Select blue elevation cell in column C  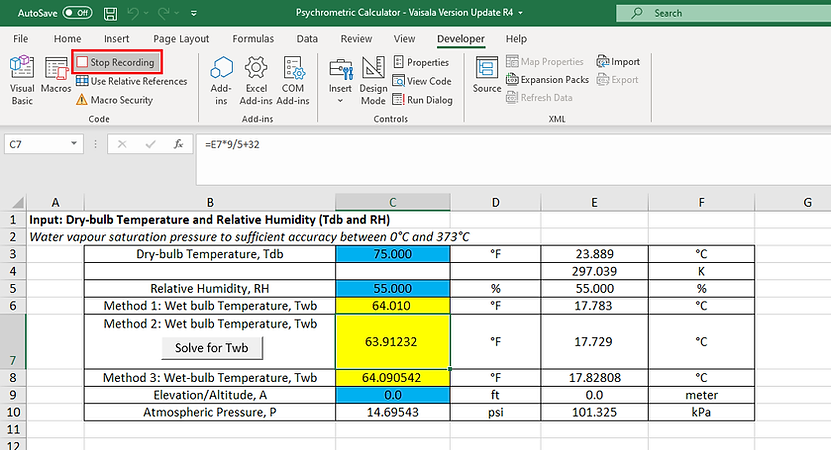[393, 395]
